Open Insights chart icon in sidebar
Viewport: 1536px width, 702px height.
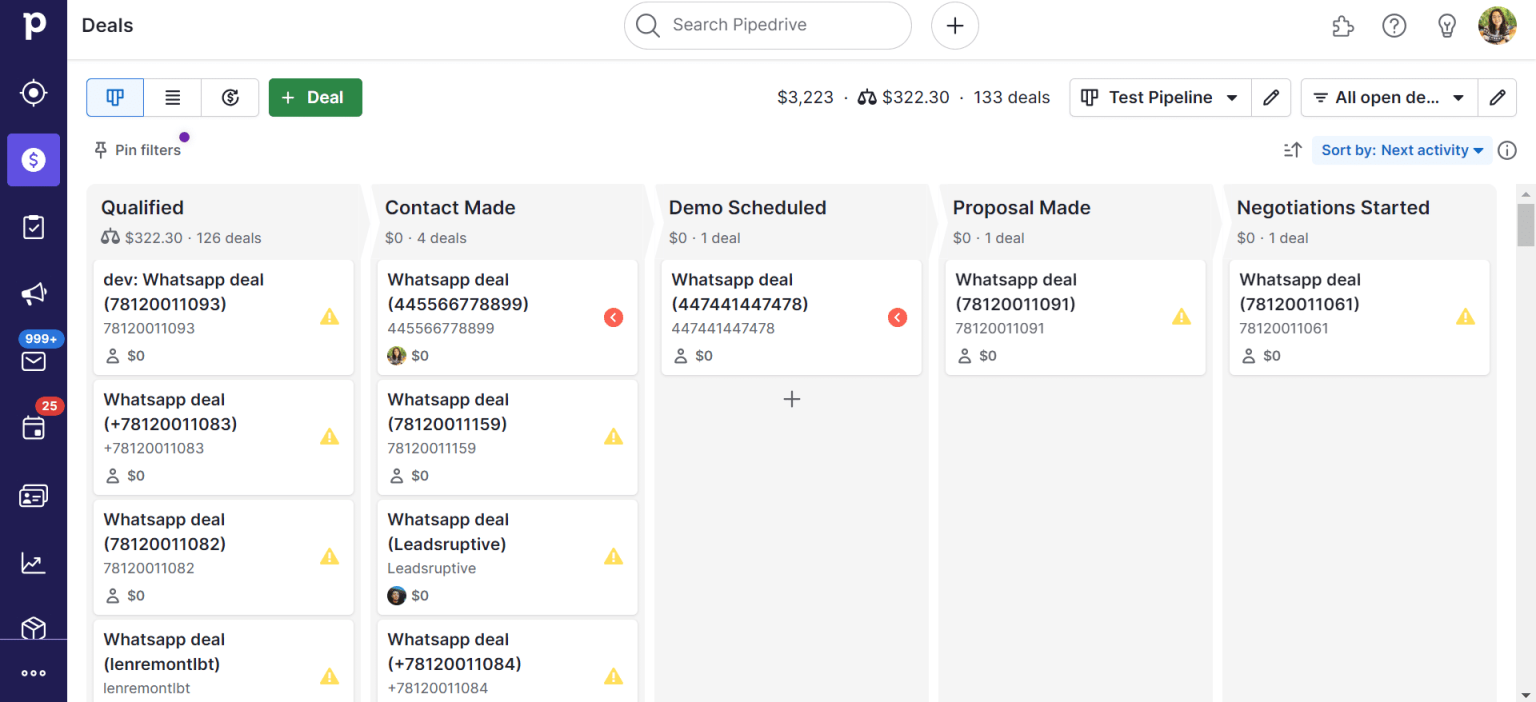pyautogui.click(x=33, y=563)
